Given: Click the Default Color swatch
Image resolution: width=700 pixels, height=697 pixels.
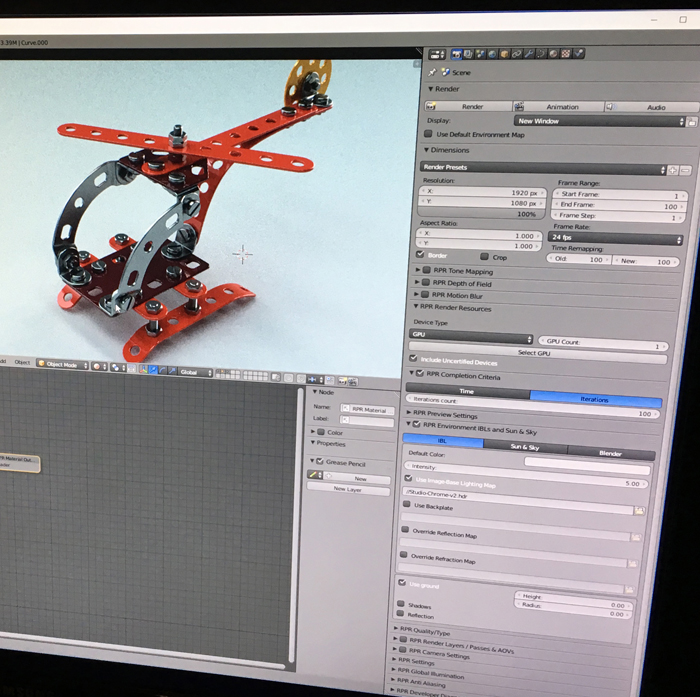Looking at the screenshot, I should pyautogui.click(x=586, y=461).
